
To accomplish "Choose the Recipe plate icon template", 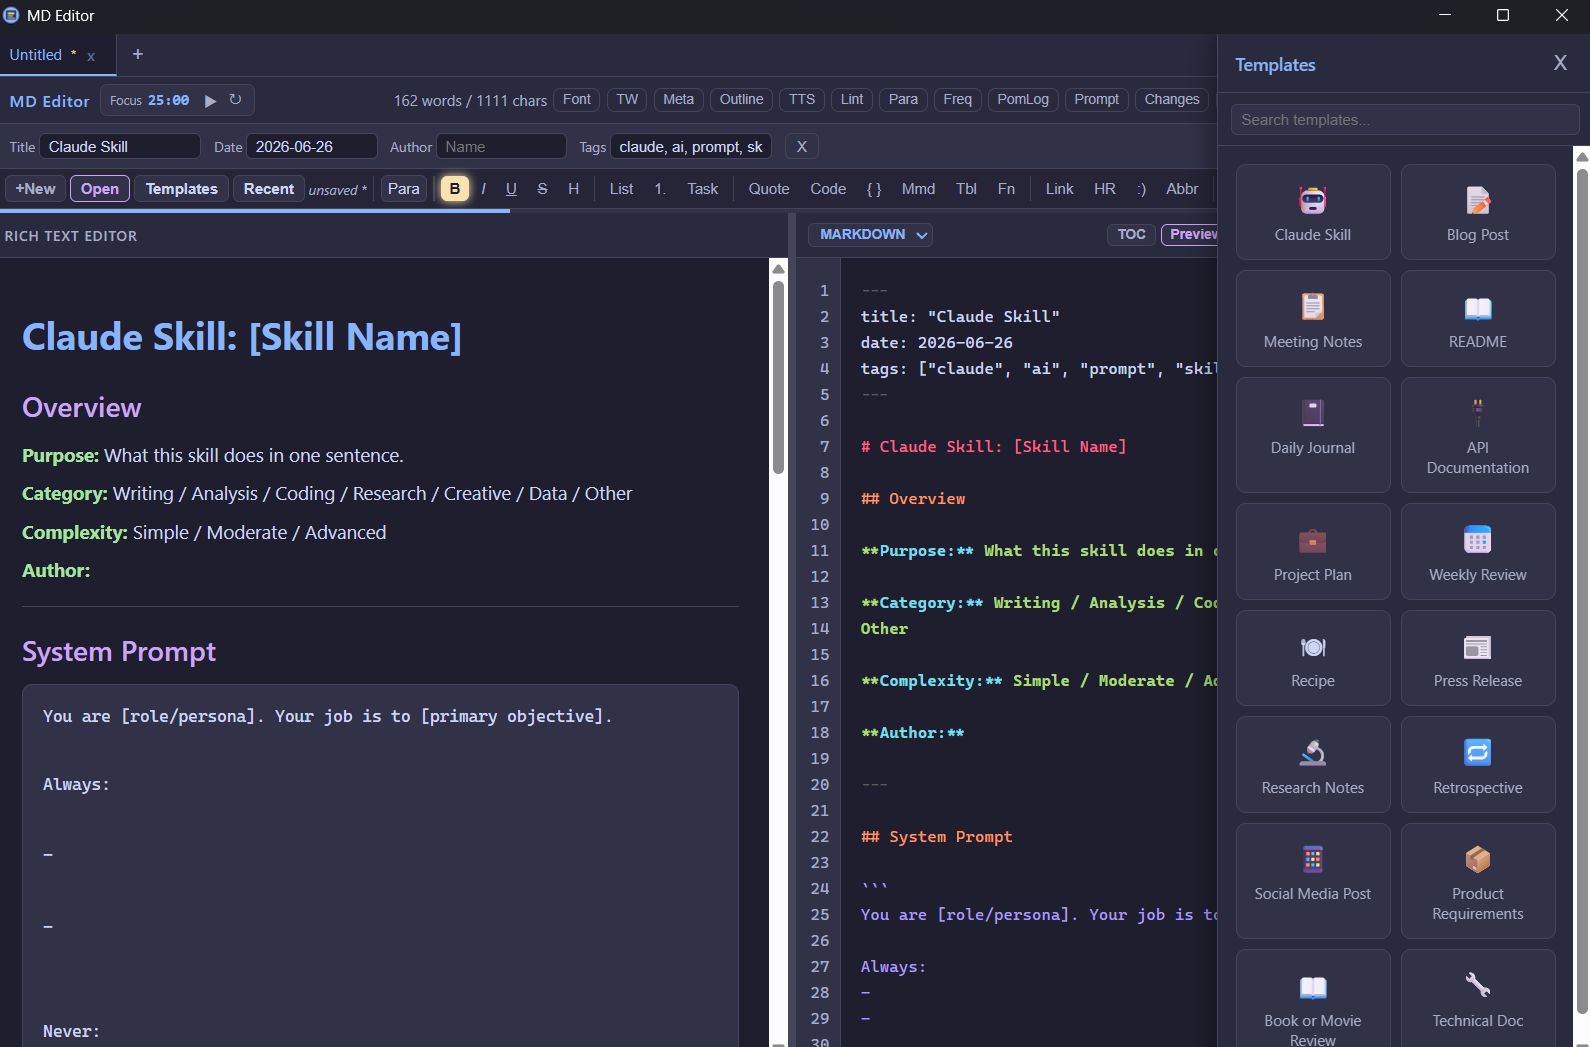I will [x=1312, y=647].
